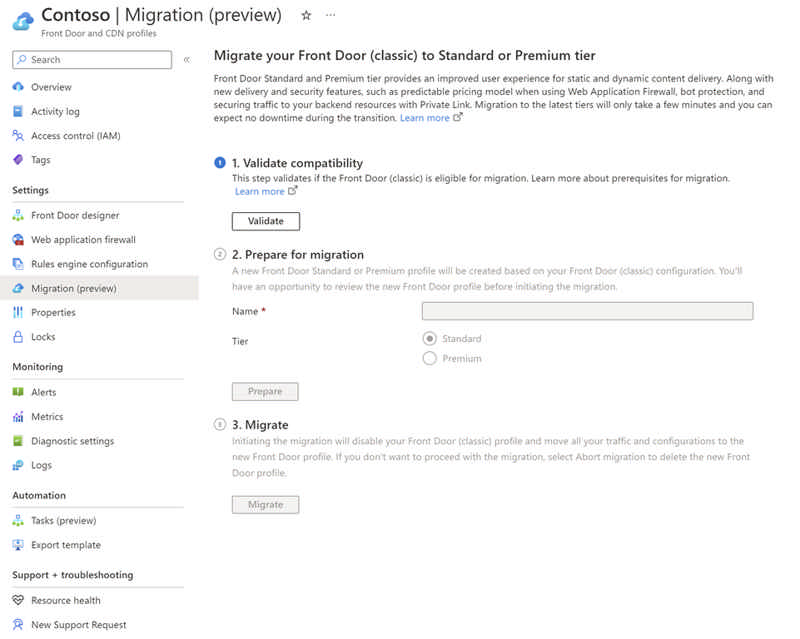800x639 pixels.
Task: Open Access control (IAM) page
Action: point(76,136)
